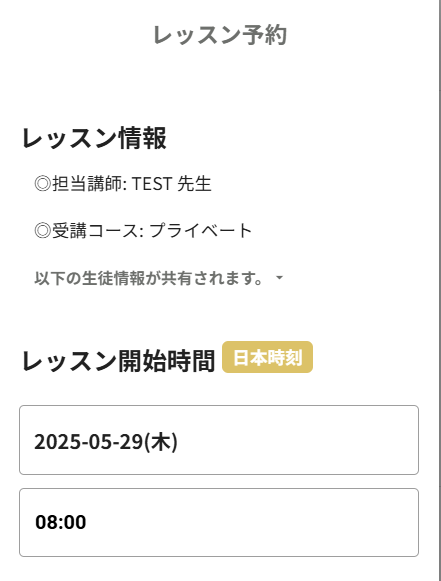The image size is (441, 581).
Task: Click the minutes 00 in time field
Action: pyautogui.click(x=75, y=522)
